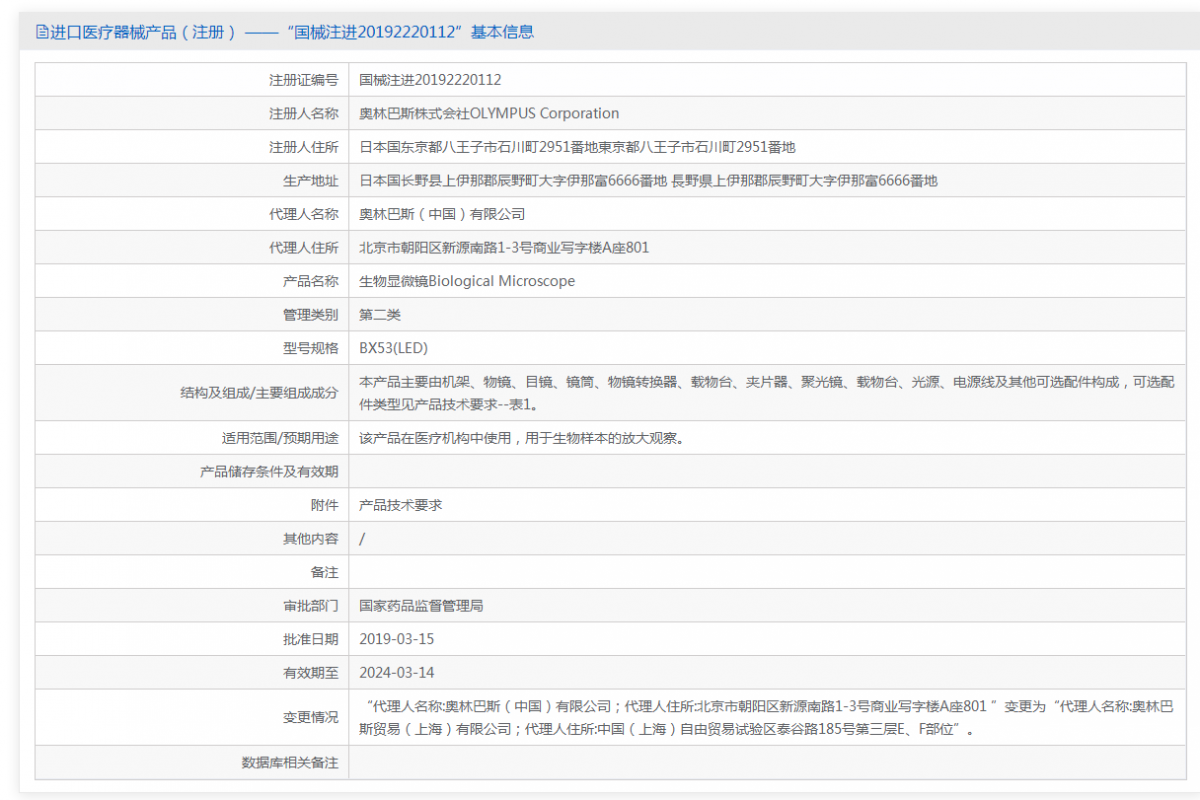Click the structure description starting "本产品主要由机架"

[x=767, y=393]
